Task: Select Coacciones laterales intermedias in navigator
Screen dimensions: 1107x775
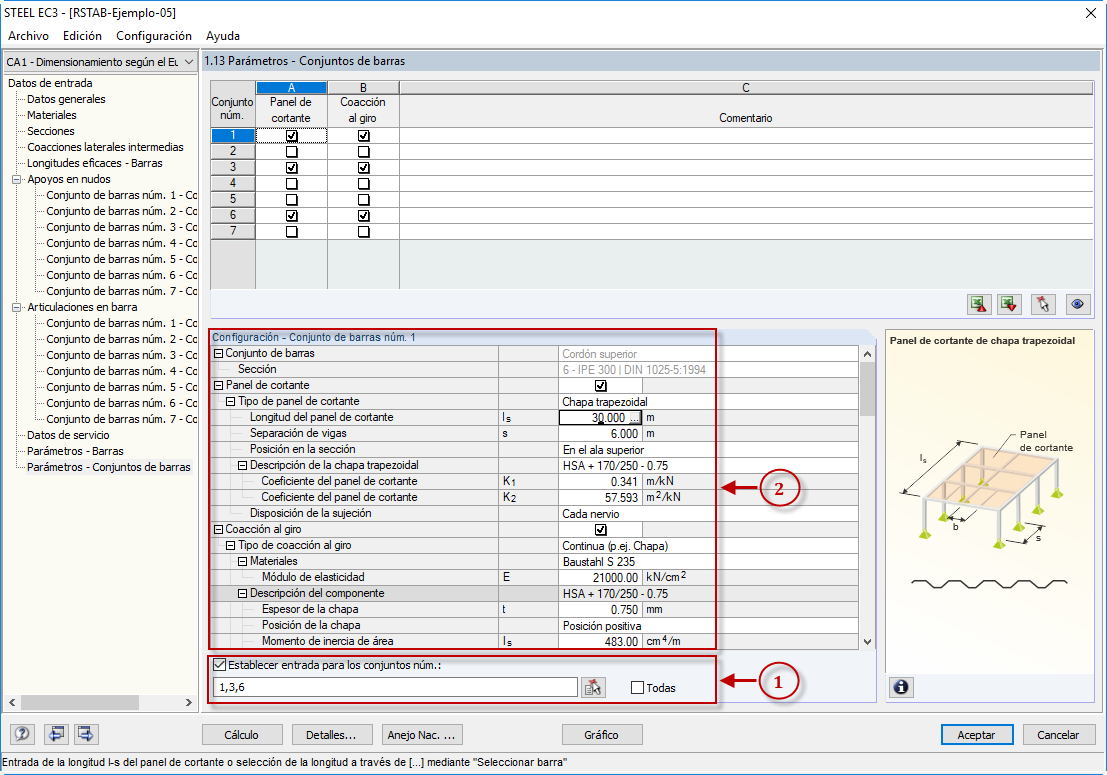Action: coord(105,148)
